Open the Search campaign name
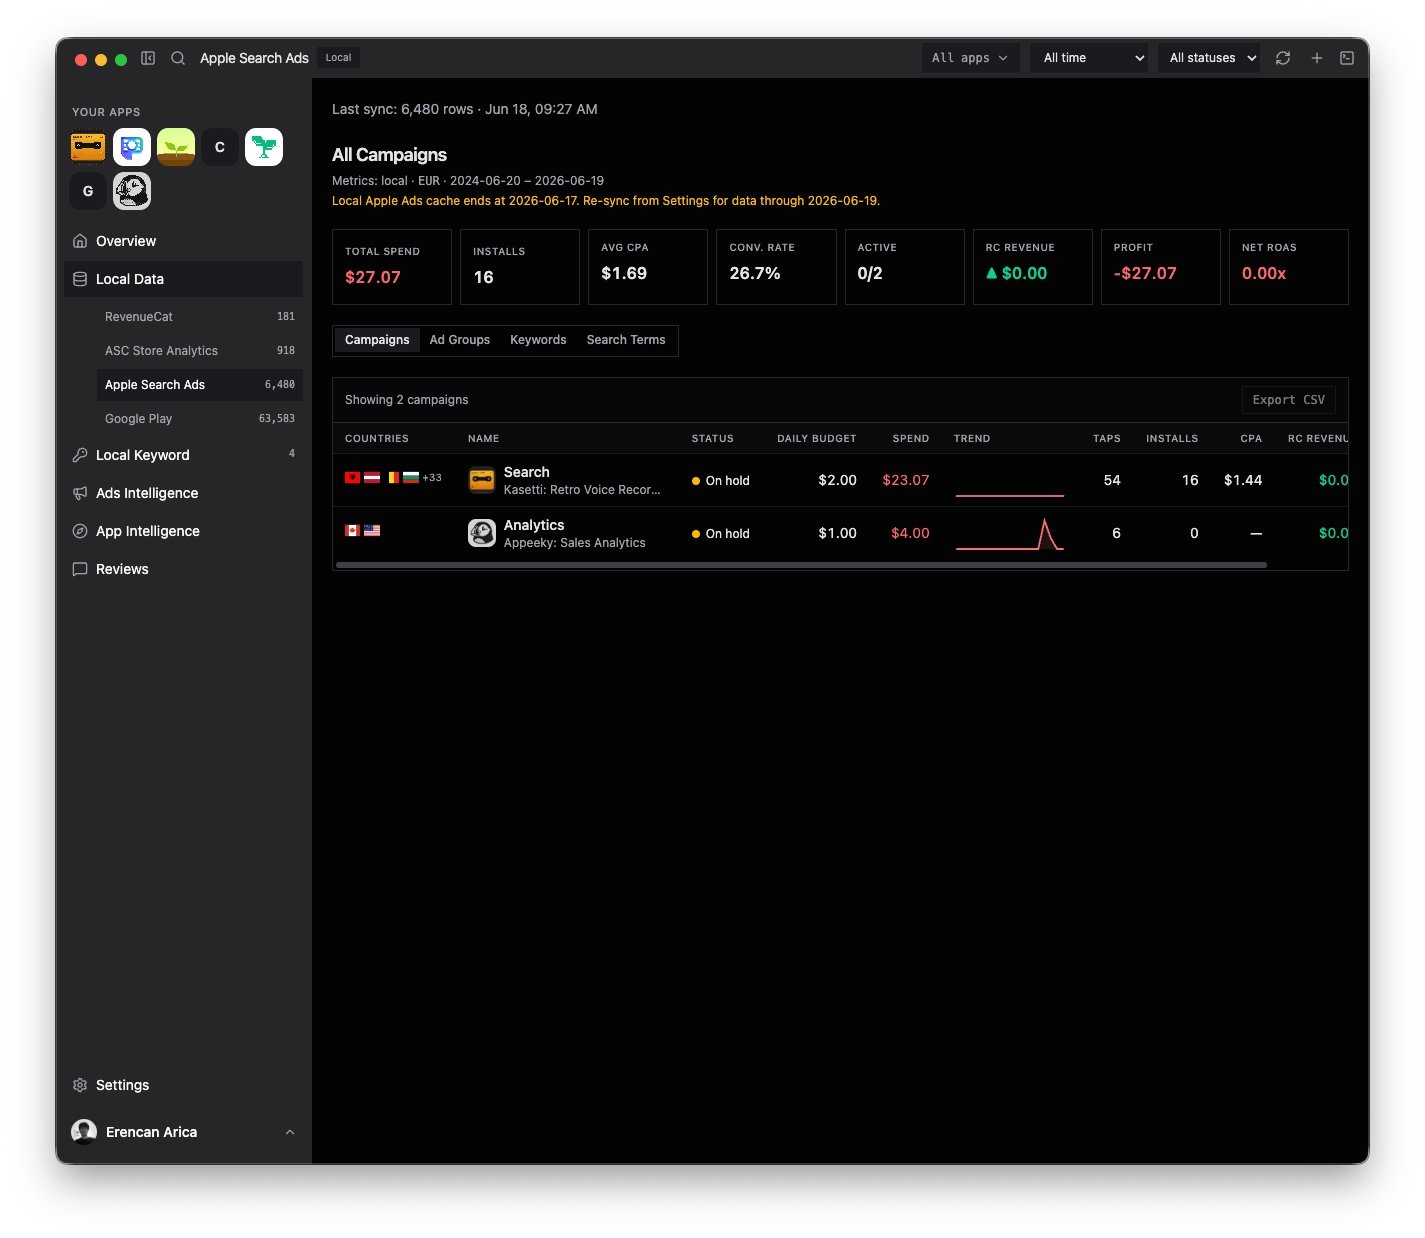This screenshot has width=1425, height=1238. tap(527, 472)
